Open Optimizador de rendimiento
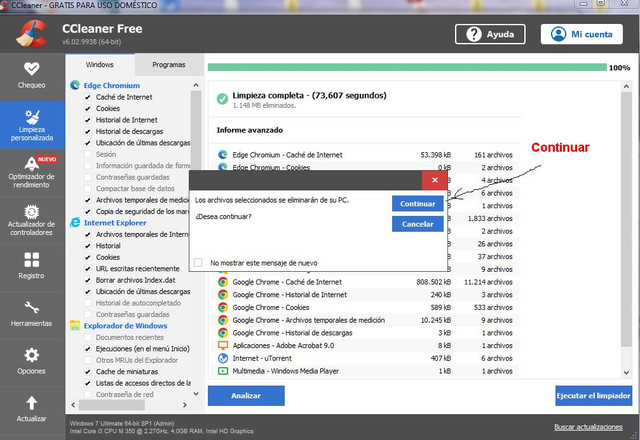 (31, 172)
